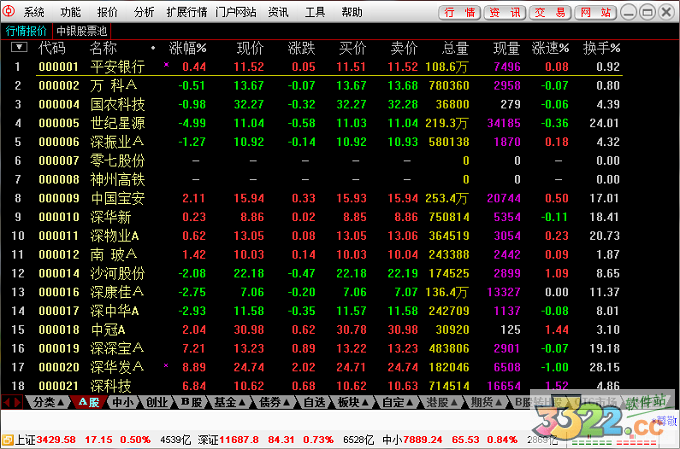The width and height of the screenshot is (680, 449).
Task: Open the column selector dropdown arrow box
Action: click(19, 47)
